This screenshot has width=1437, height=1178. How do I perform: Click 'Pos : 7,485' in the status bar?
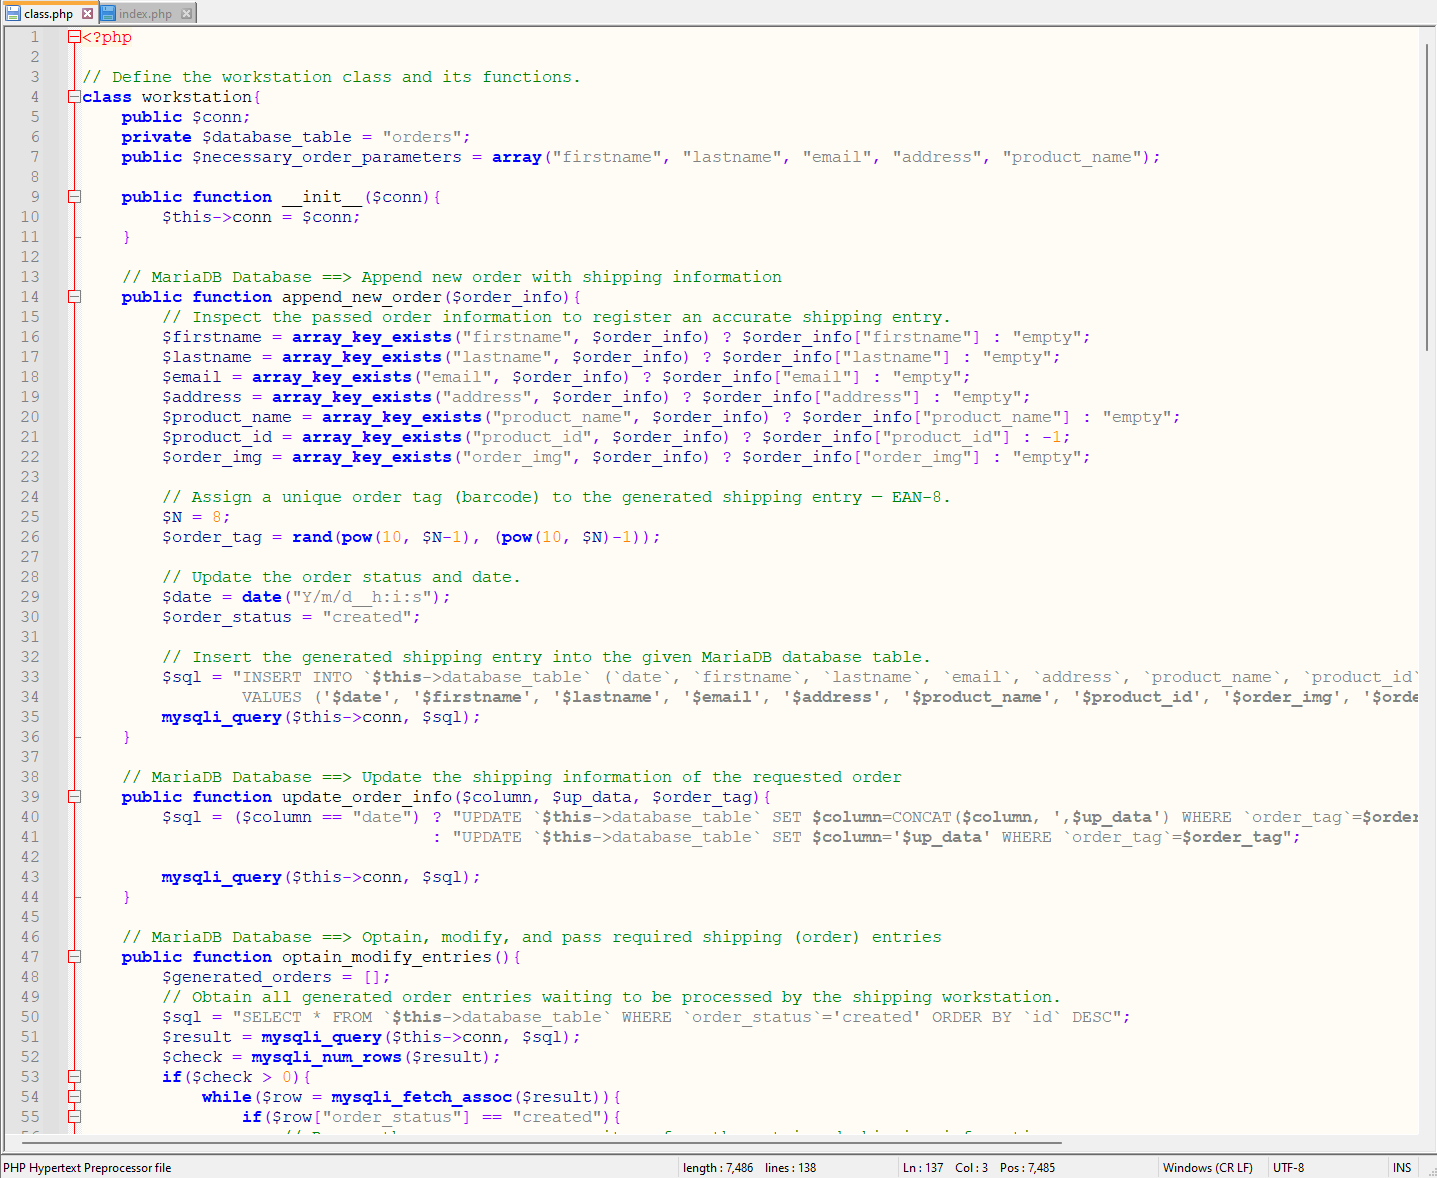pos(1027,1168)
